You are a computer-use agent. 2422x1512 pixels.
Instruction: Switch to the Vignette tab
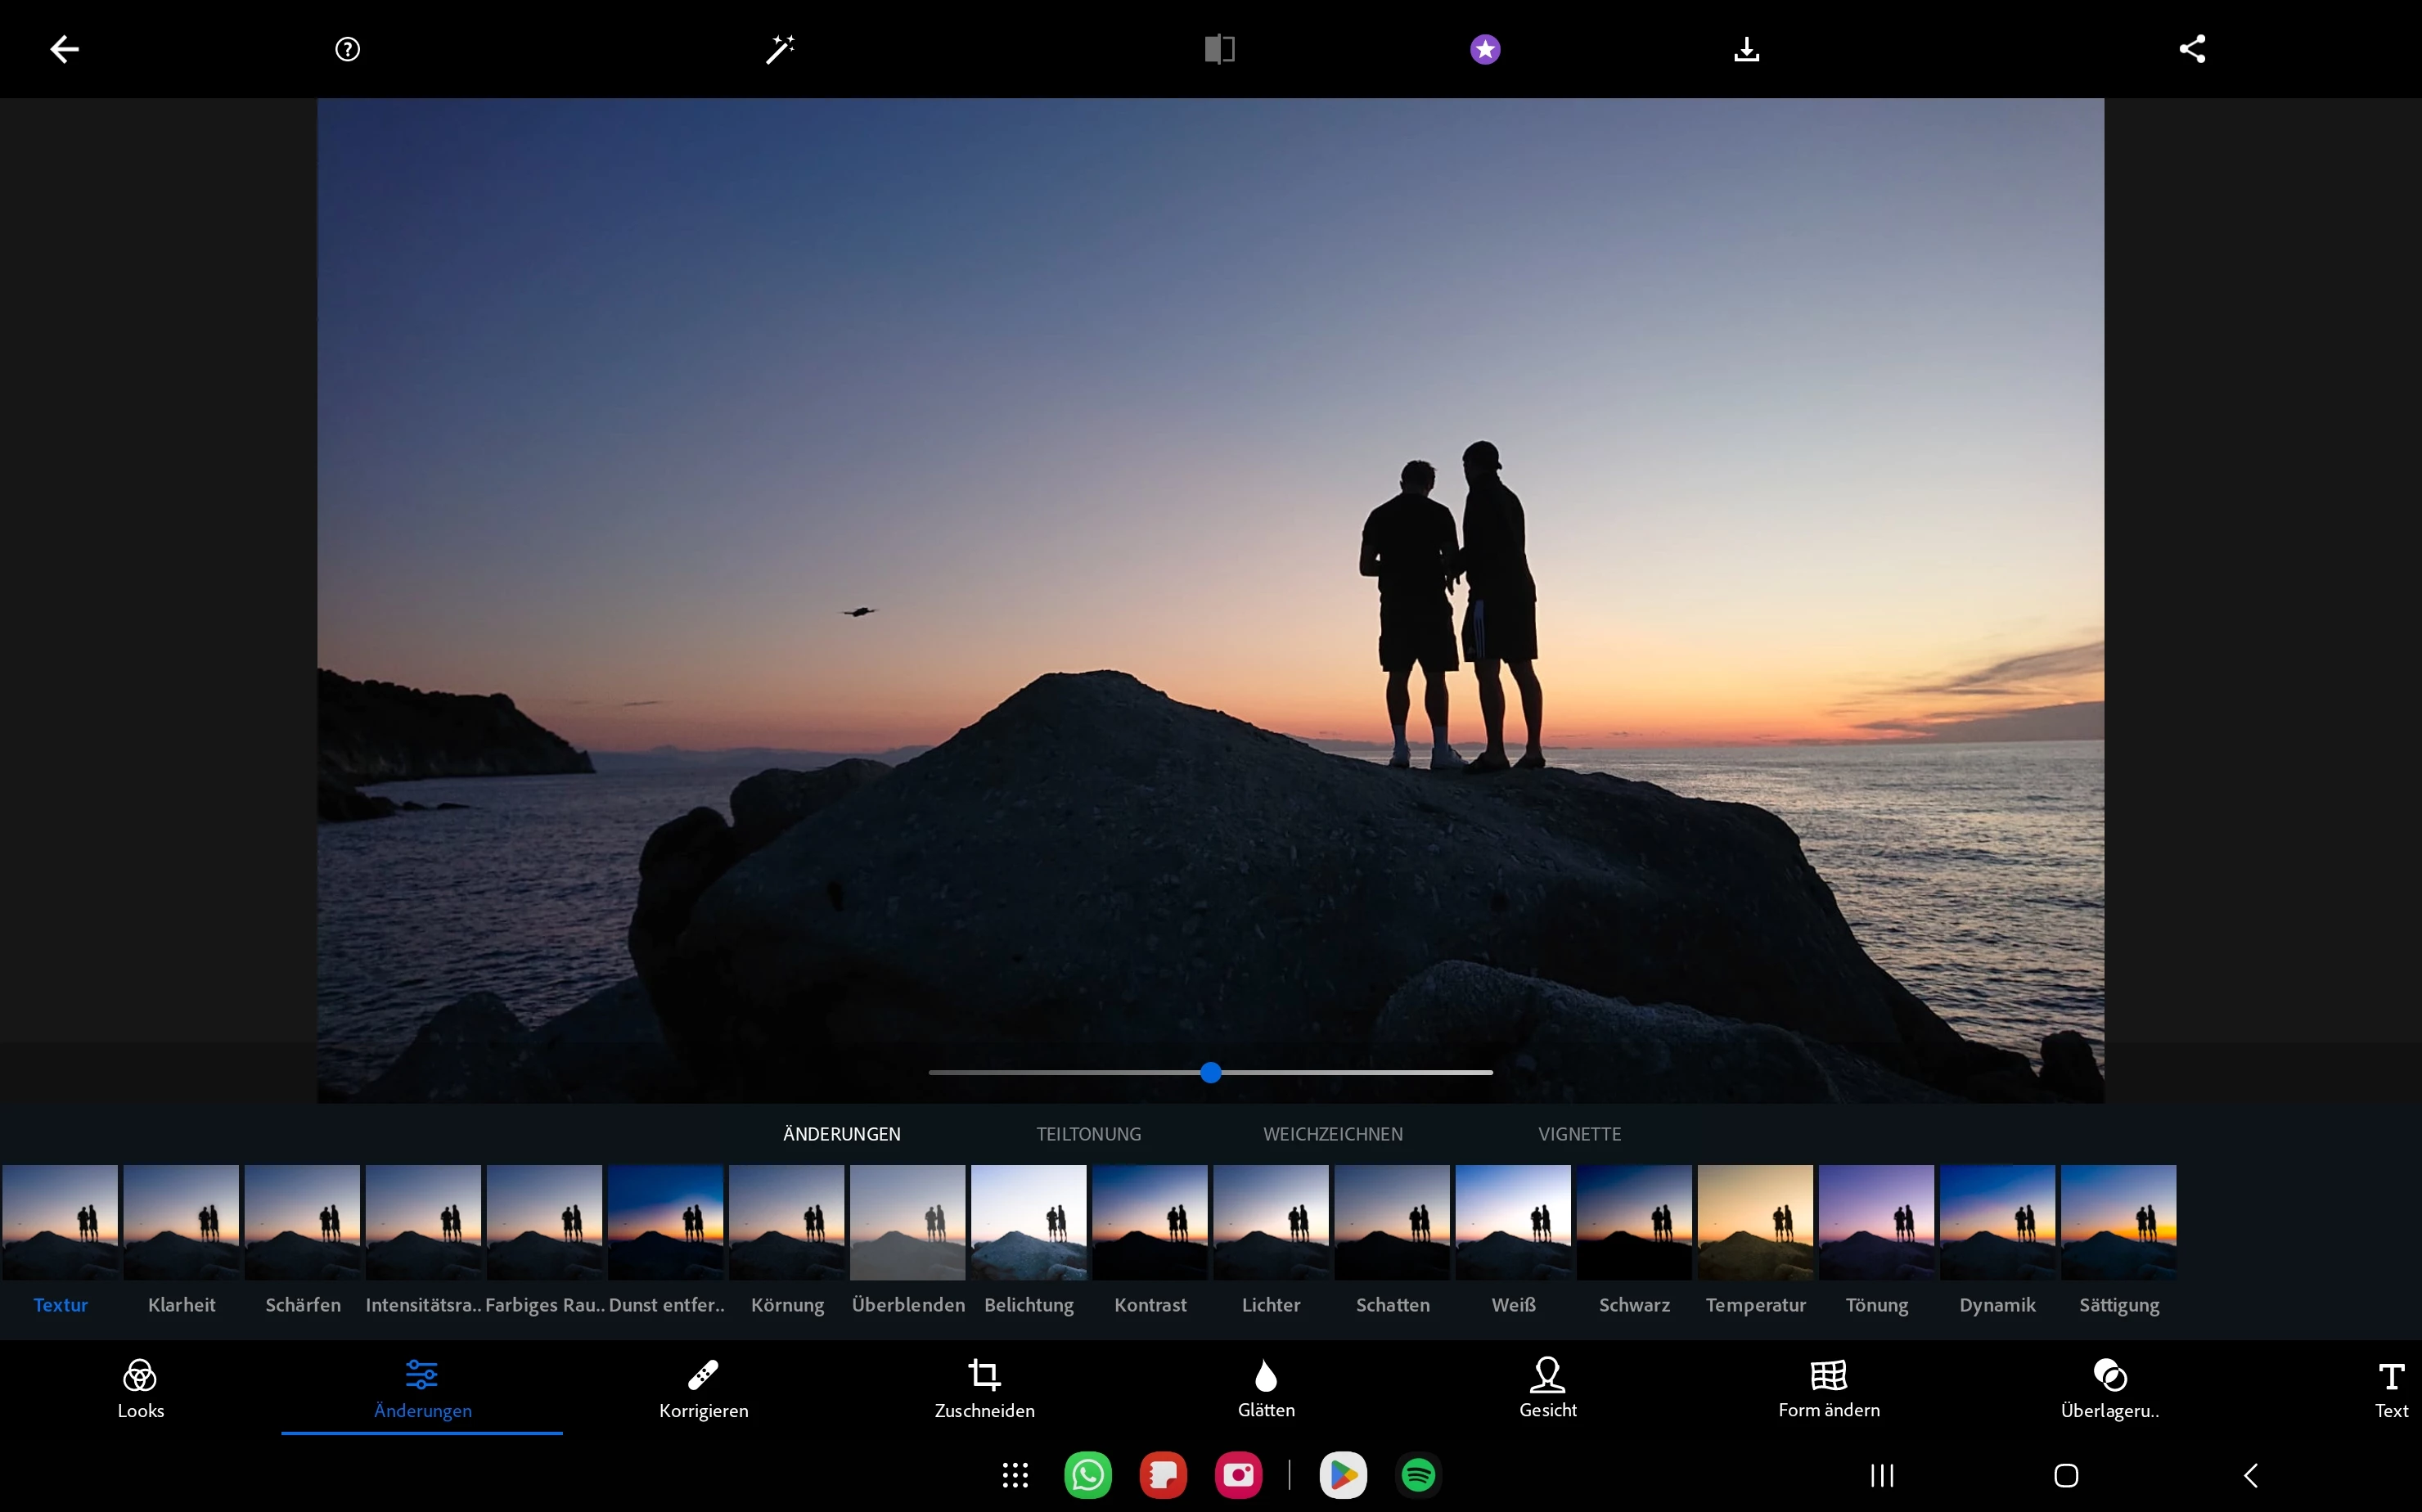point(1579,1134)
